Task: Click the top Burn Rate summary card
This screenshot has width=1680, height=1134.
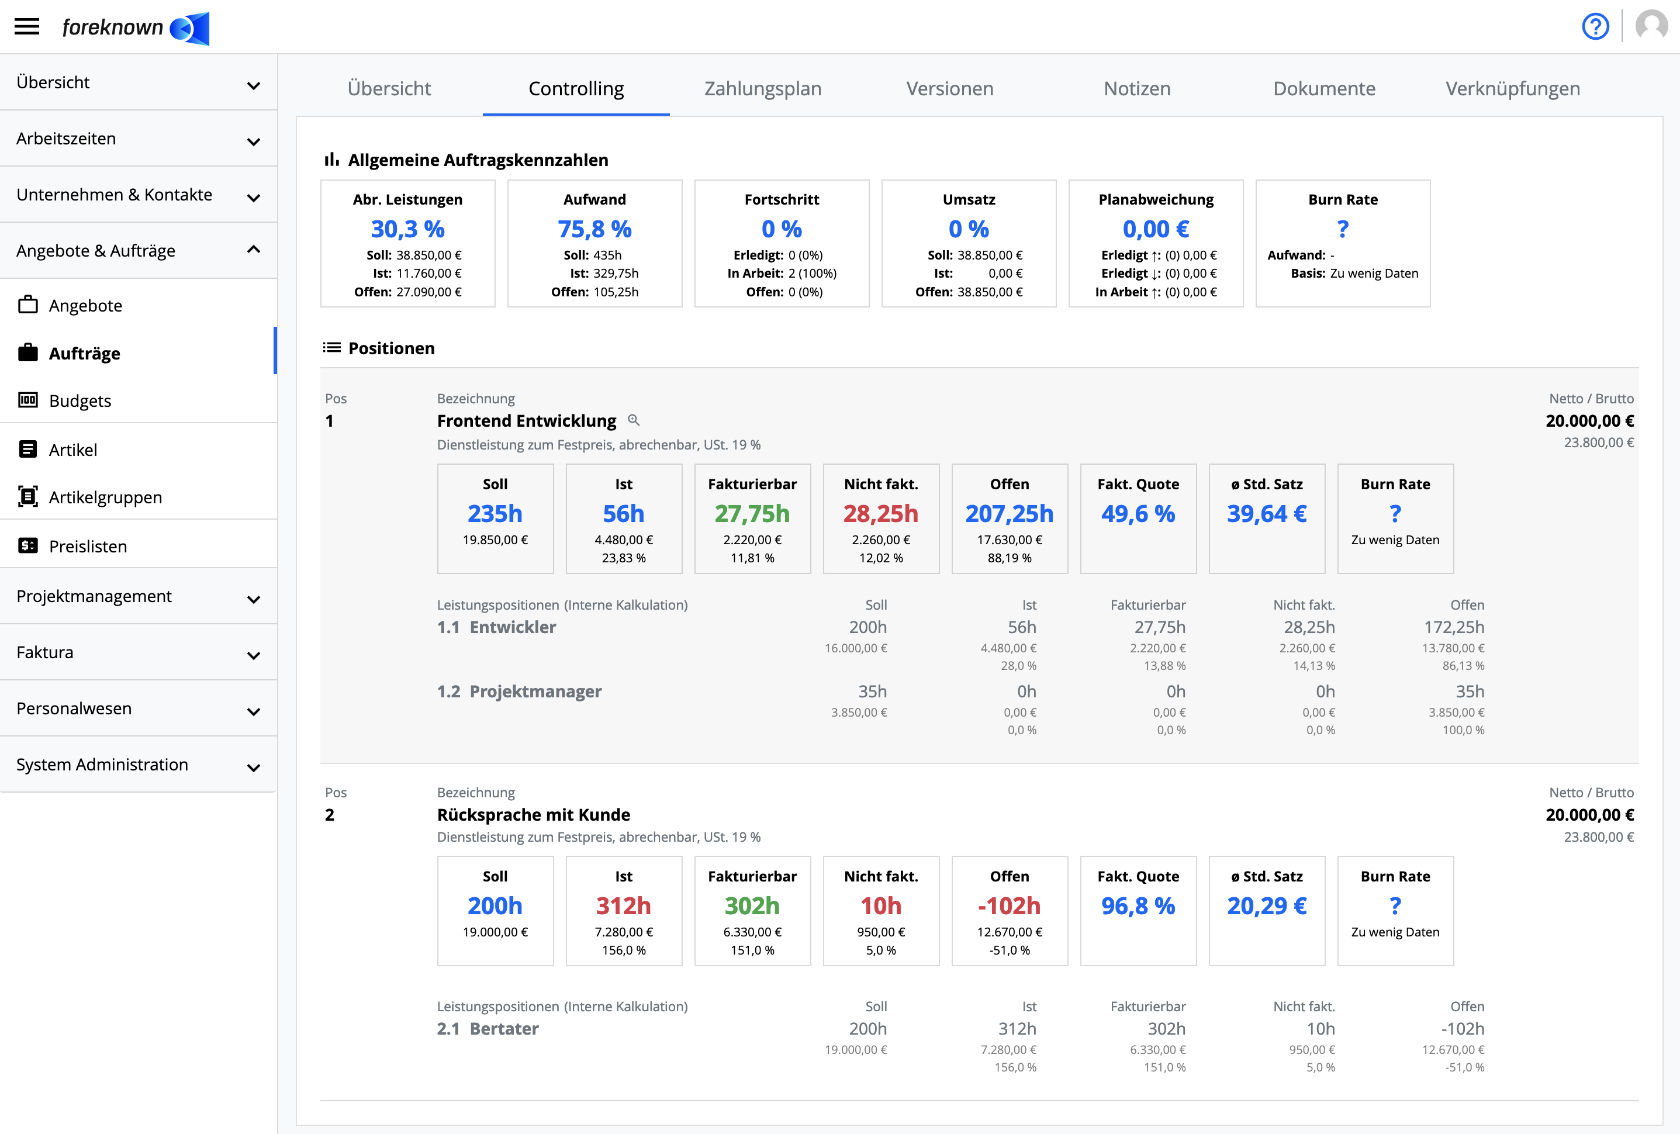Action: point(1343,243)
